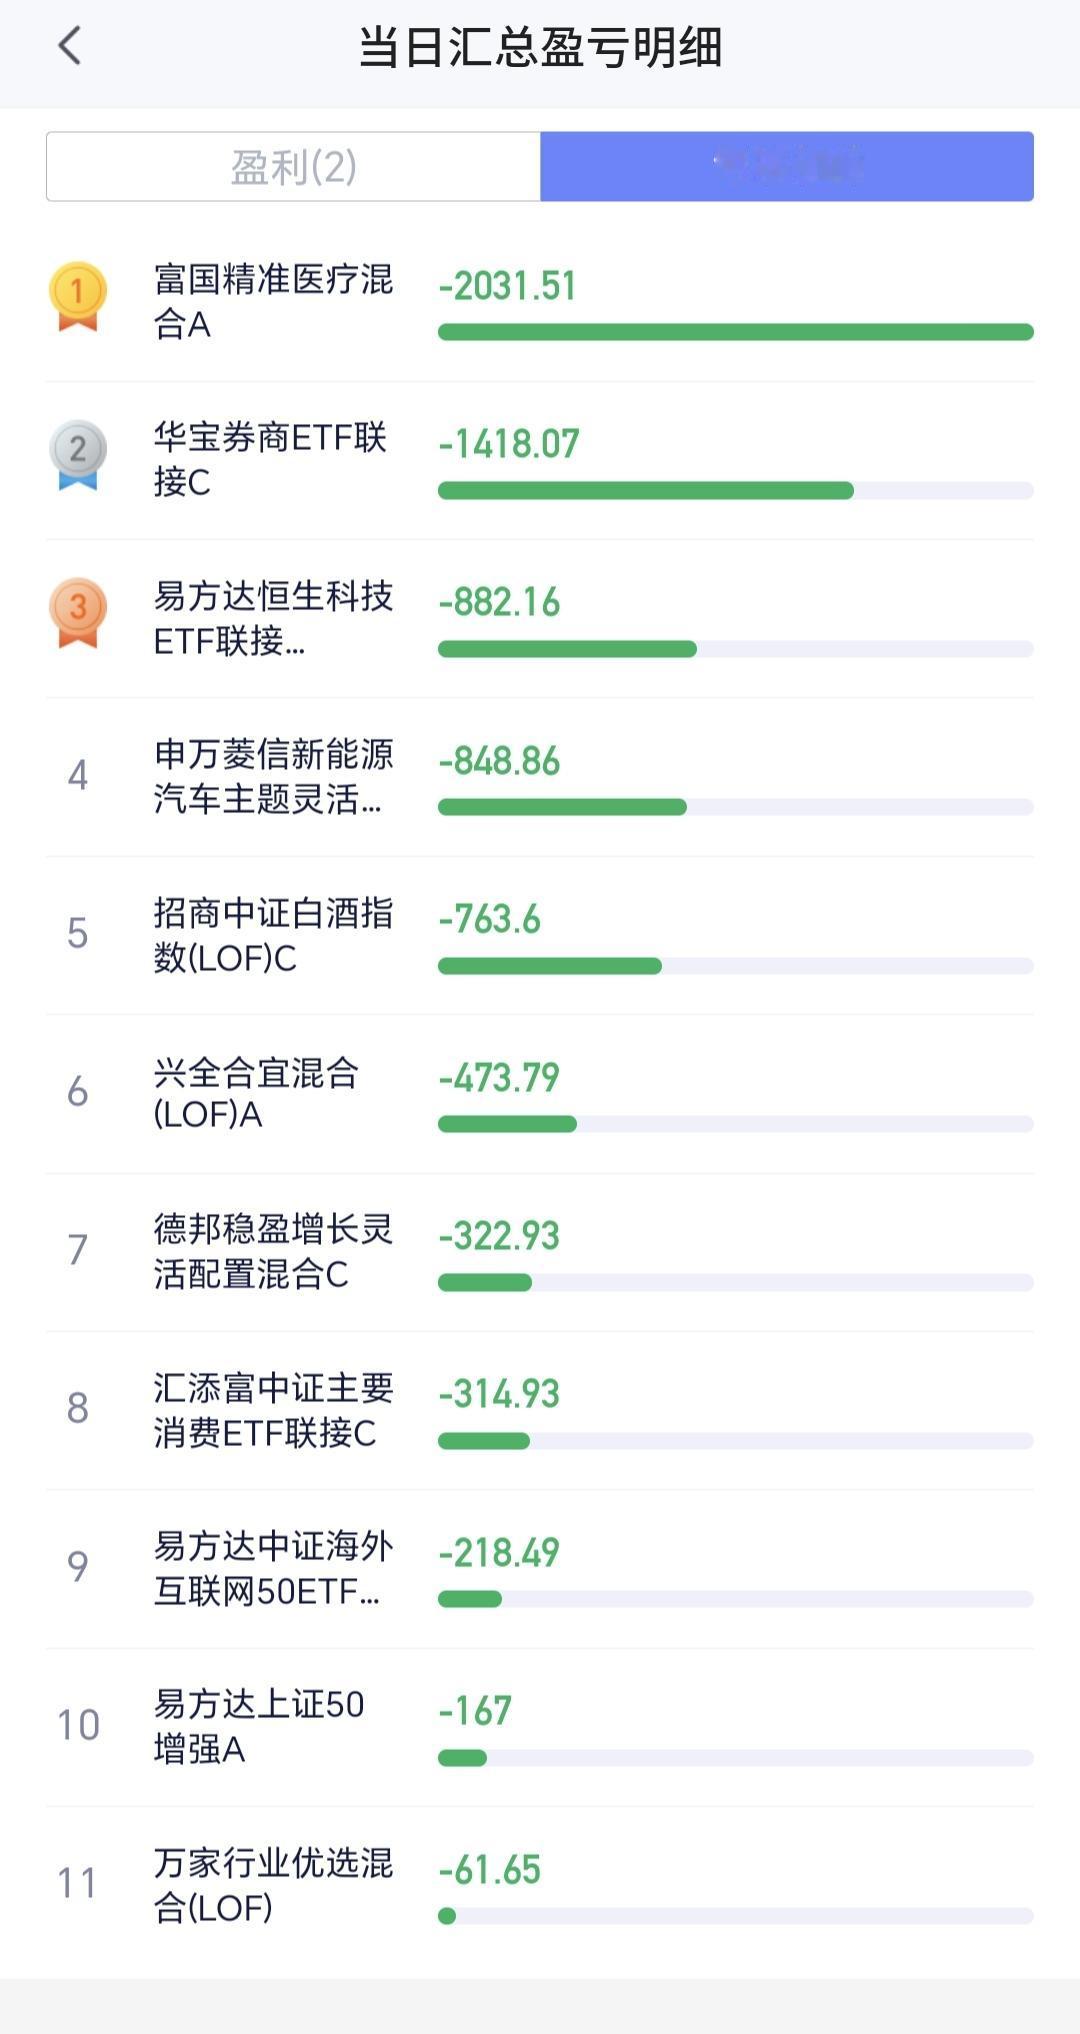Switch to the 盈利(2) tab

pyautogui.click(x=294, y=167)
